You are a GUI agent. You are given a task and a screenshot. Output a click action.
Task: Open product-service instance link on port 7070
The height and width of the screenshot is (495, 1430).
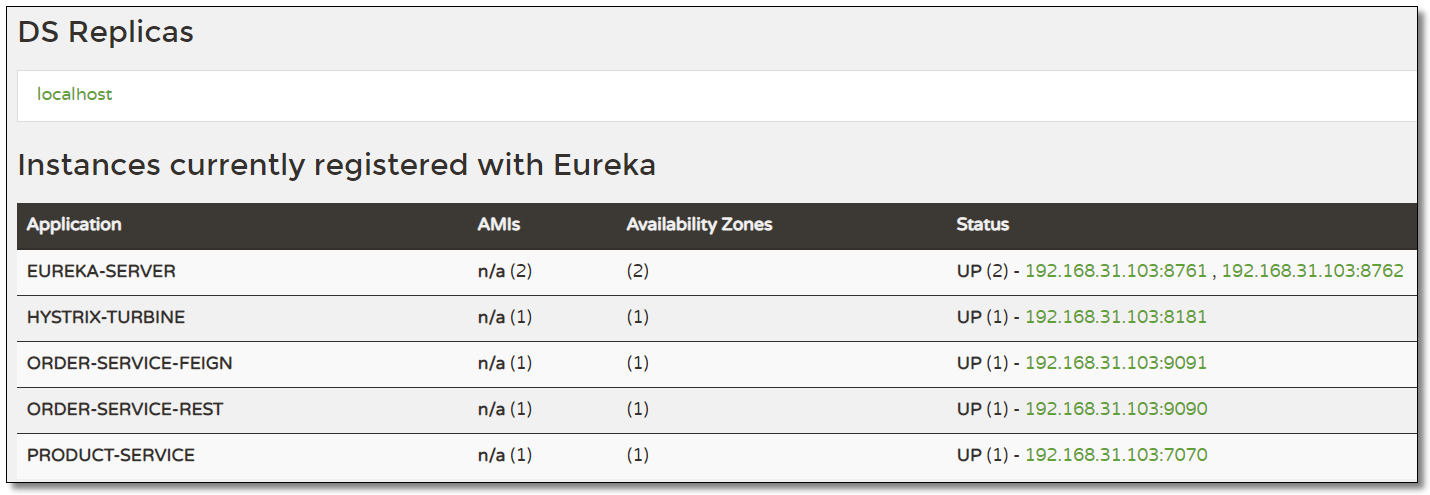pyautogui.click(x=1116, y=455)
